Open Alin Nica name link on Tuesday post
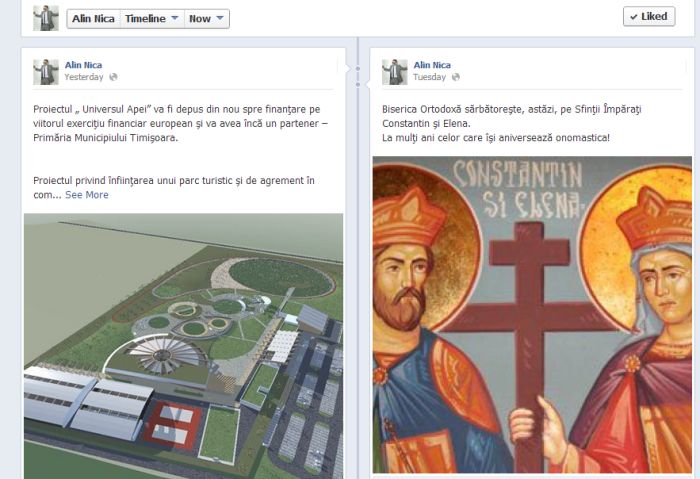The width and height of the screenshot is (700, 479). pyautogui.click(x=432, y=65)
